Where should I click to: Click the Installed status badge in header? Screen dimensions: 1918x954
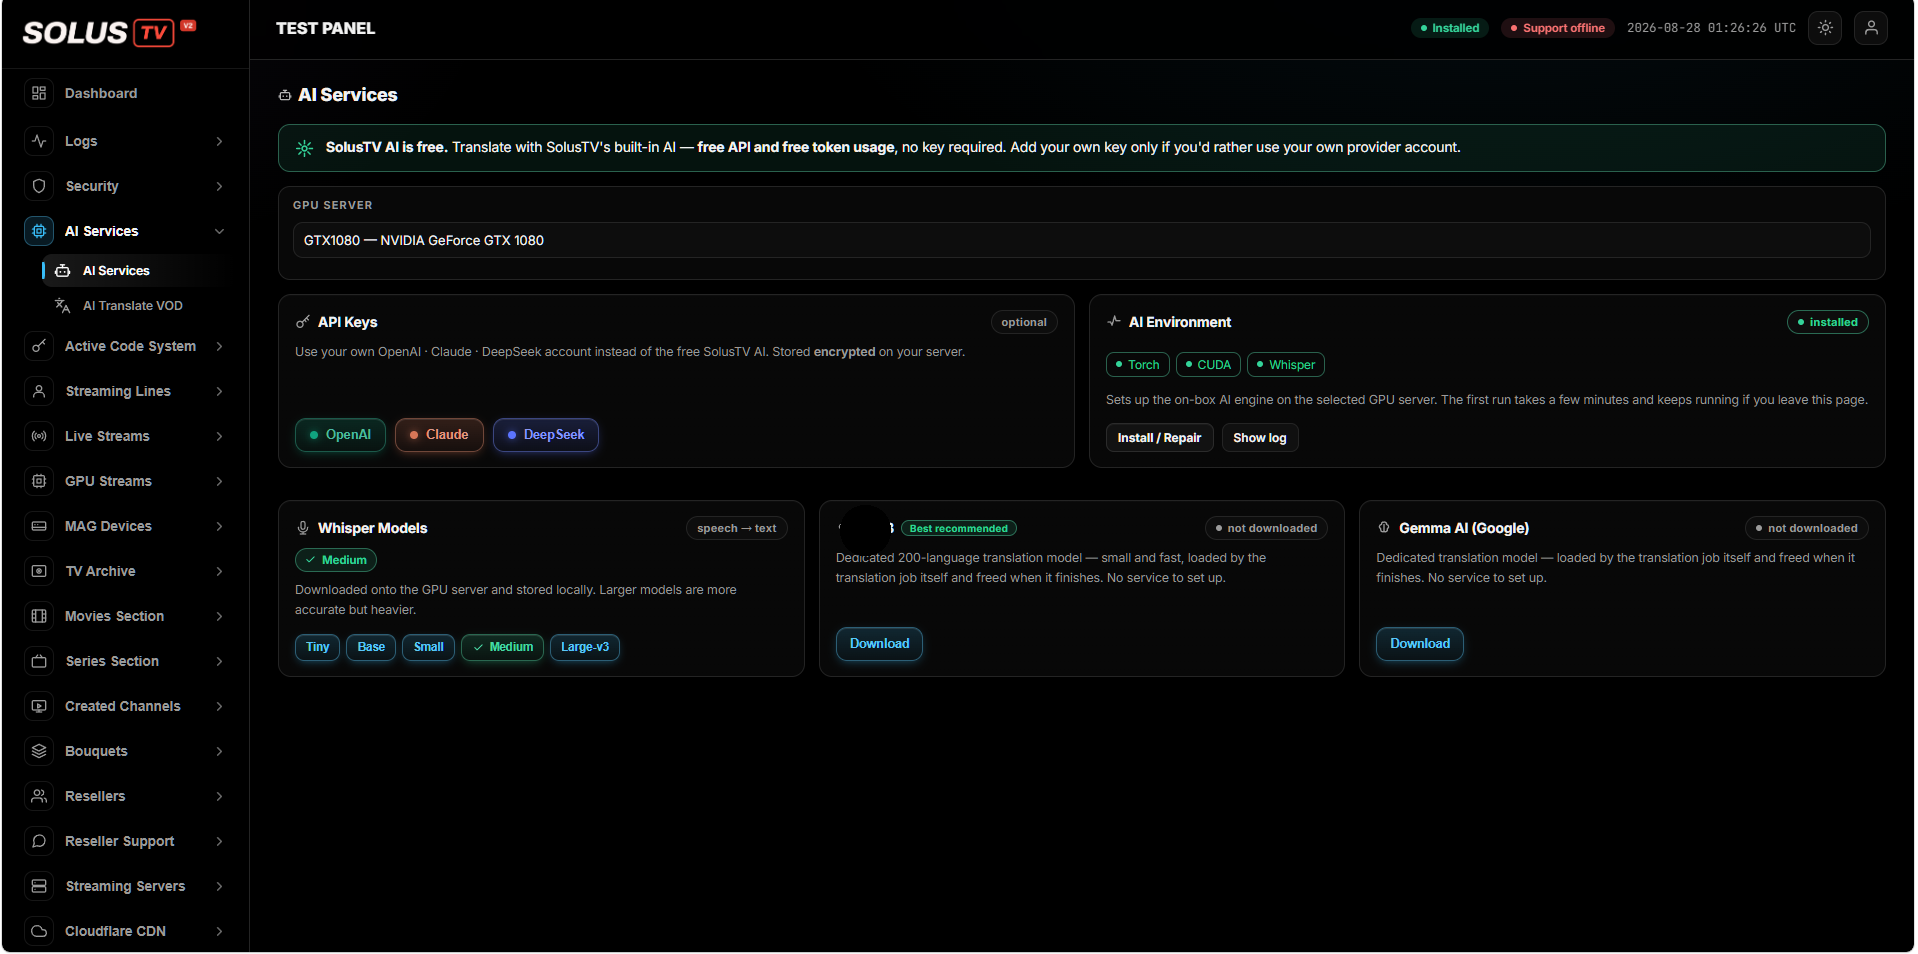pos(1450,28)
